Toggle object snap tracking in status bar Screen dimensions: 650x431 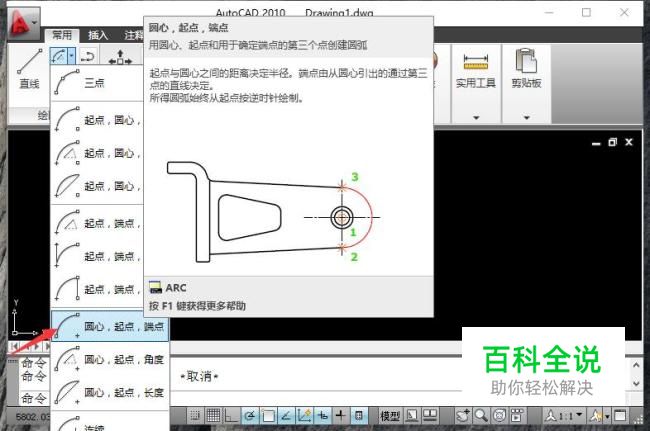pyautogui.click(x=286, y=415)
